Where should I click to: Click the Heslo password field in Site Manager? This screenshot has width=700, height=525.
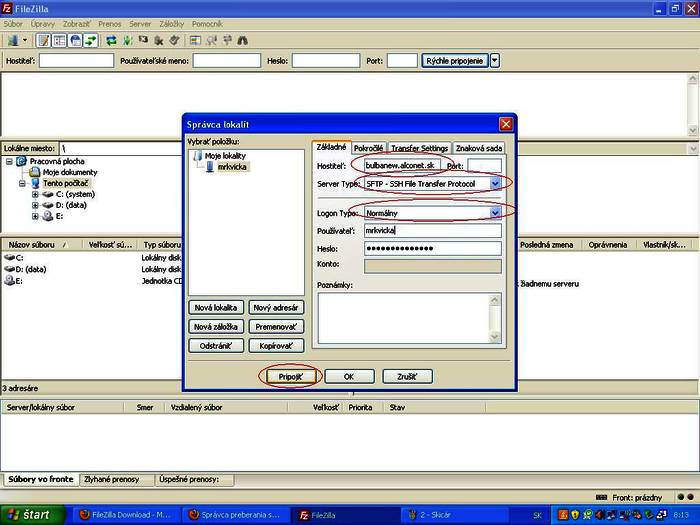point(432,248)
